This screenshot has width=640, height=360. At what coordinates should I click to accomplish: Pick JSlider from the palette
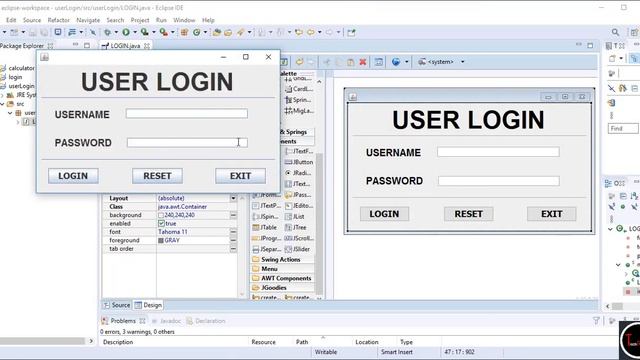click(298, 249)
